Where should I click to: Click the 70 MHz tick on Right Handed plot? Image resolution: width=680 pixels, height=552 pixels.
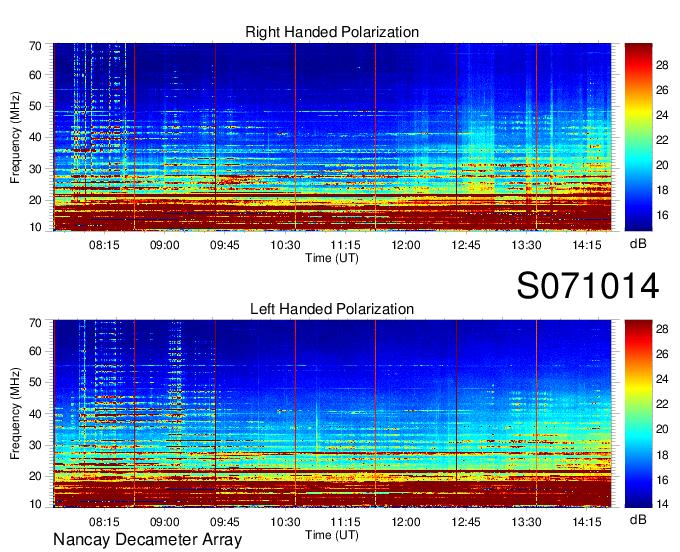(x=35, y=46)
